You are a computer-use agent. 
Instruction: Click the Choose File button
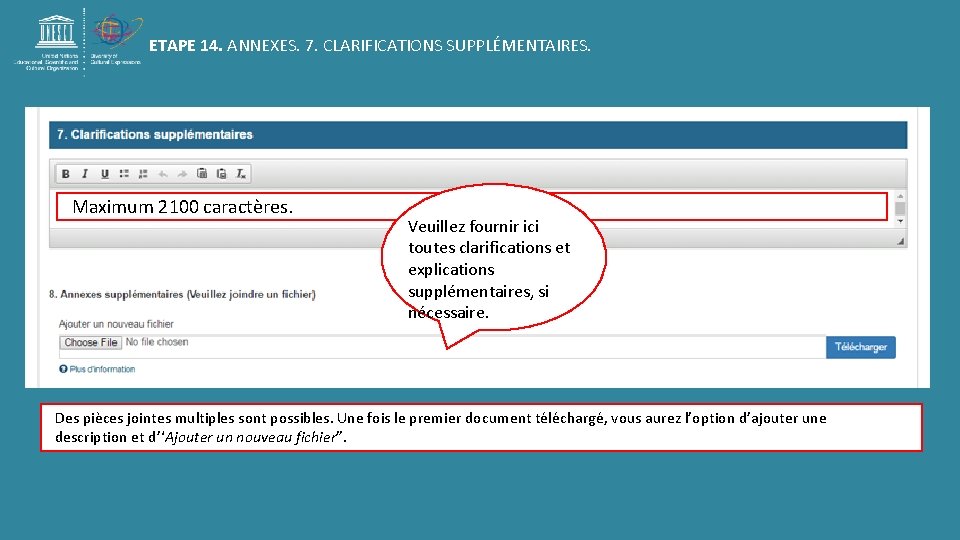pos(91,342)
